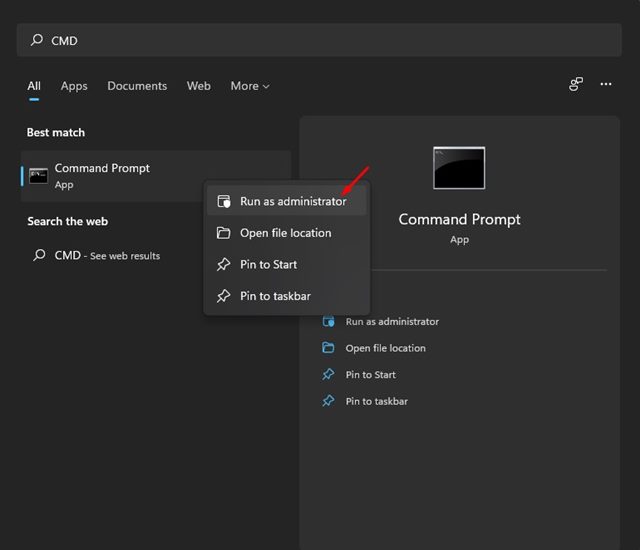Click Pin to Start pin icon in right panel
640x550 pixels.
328,375
